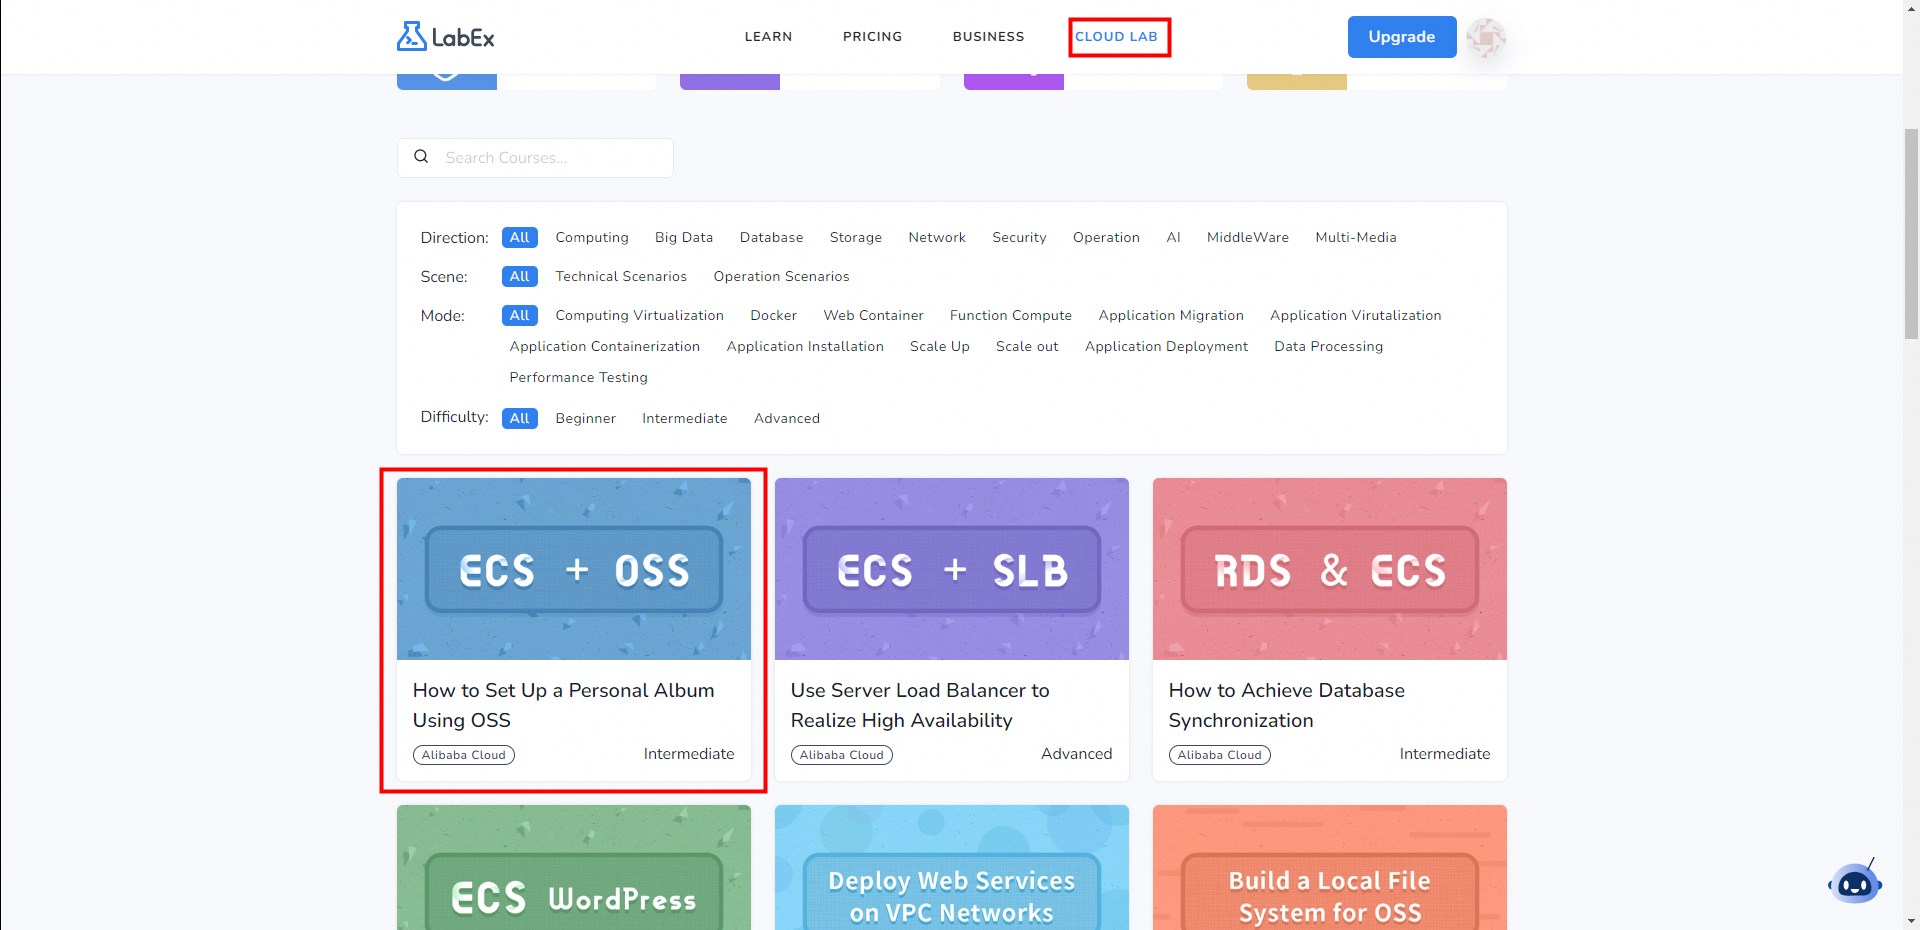Choose Technical Scenarios scene filter
This screenshot has width=1920, height=930.
621,276
